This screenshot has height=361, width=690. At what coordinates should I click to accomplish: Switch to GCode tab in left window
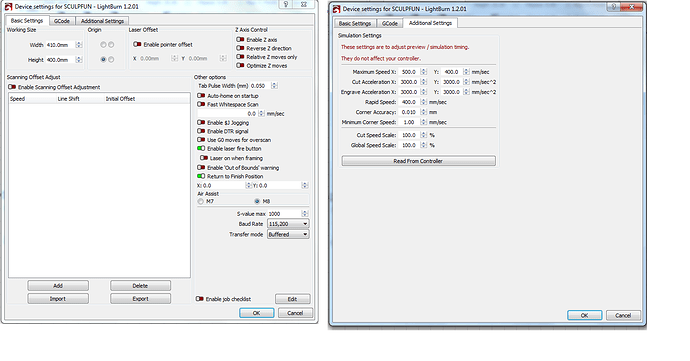[62, 21]
